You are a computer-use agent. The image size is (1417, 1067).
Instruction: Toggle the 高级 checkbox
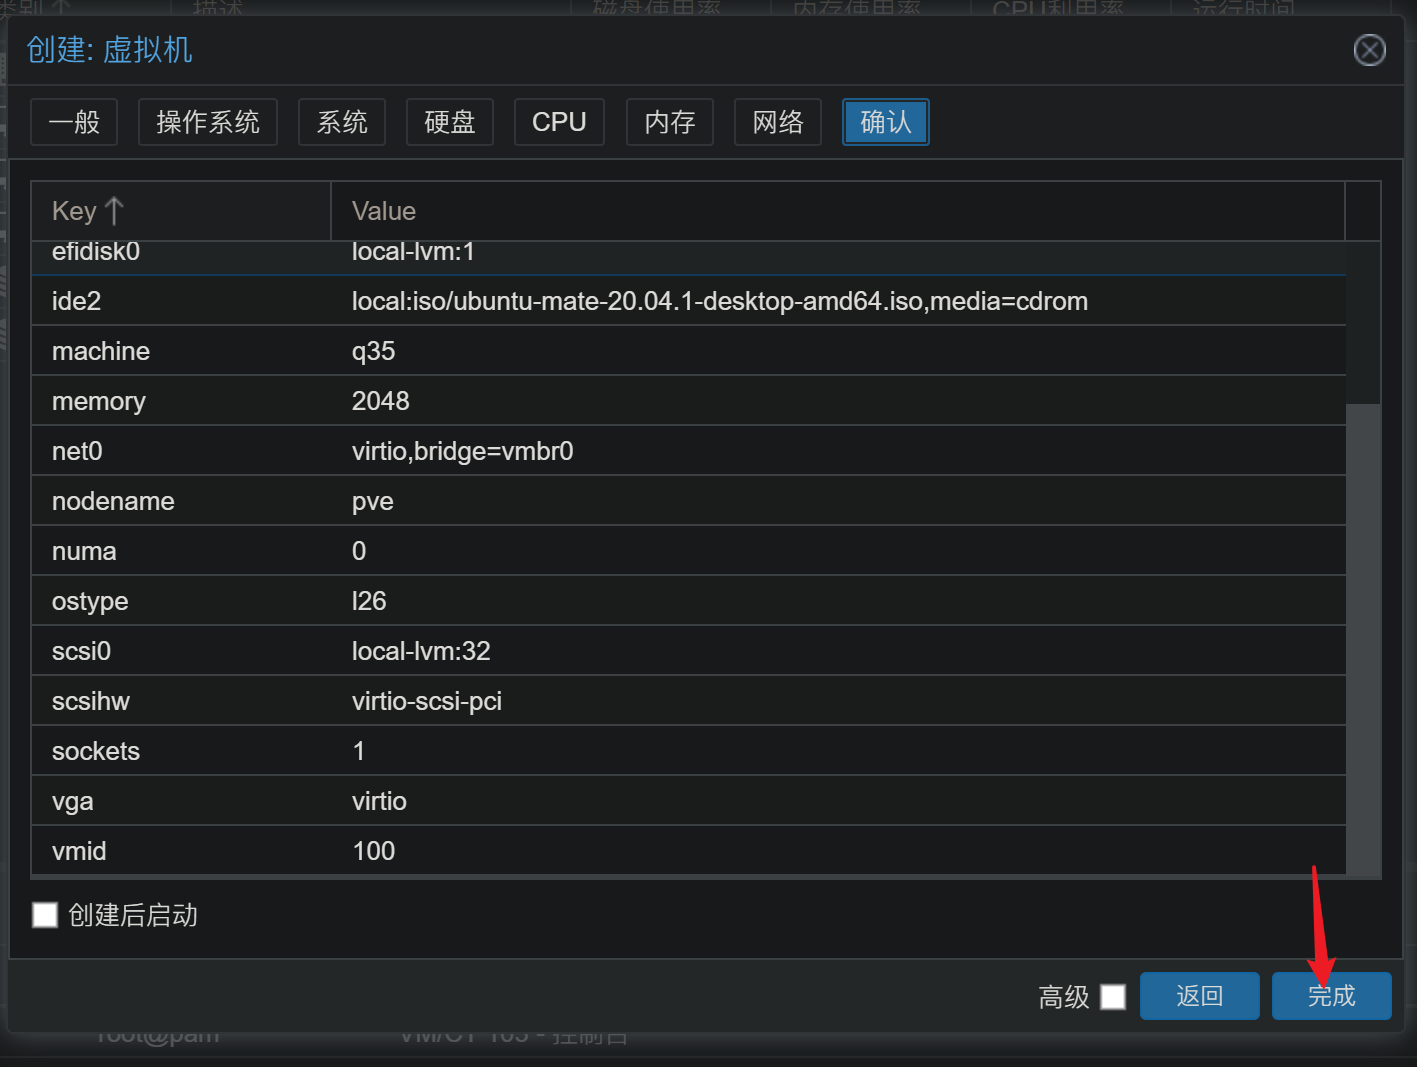click(1113, 997)
